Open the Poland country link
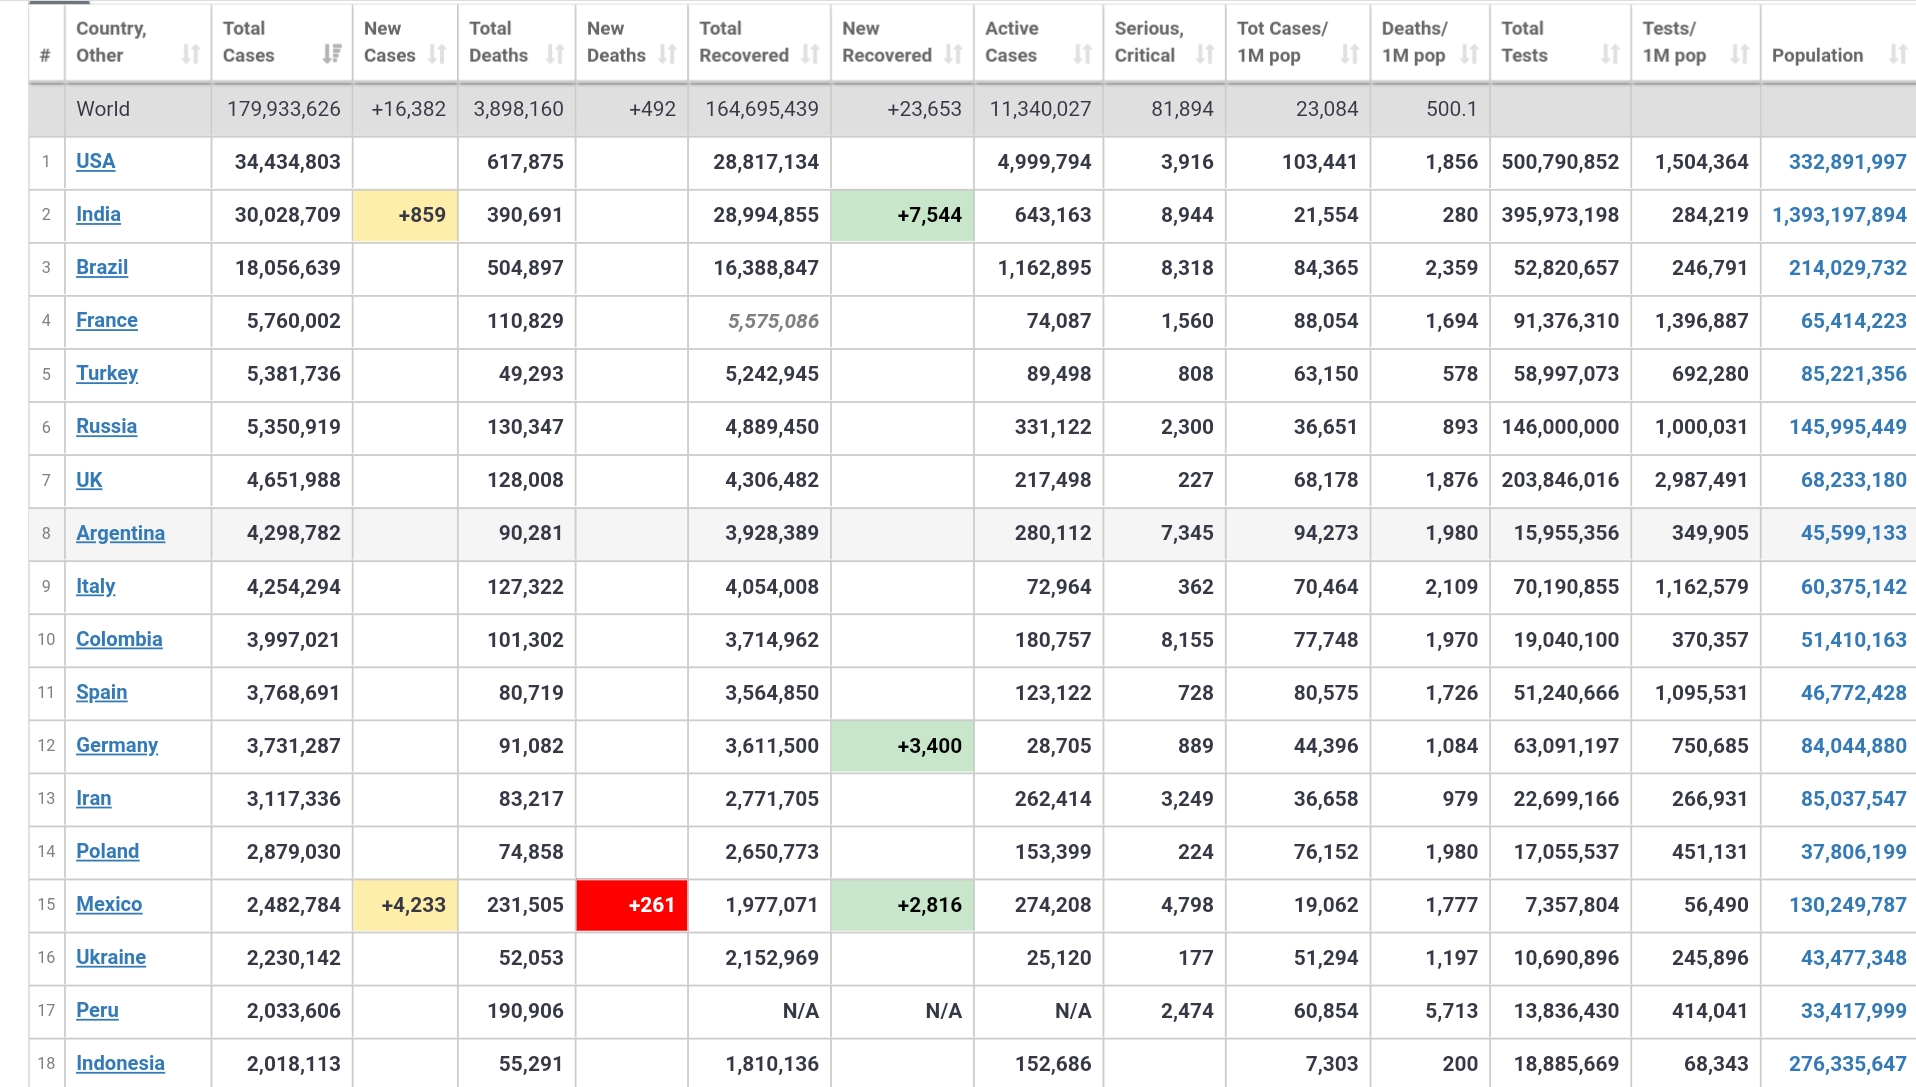Screen dimensions: 1916x1087 107,851
